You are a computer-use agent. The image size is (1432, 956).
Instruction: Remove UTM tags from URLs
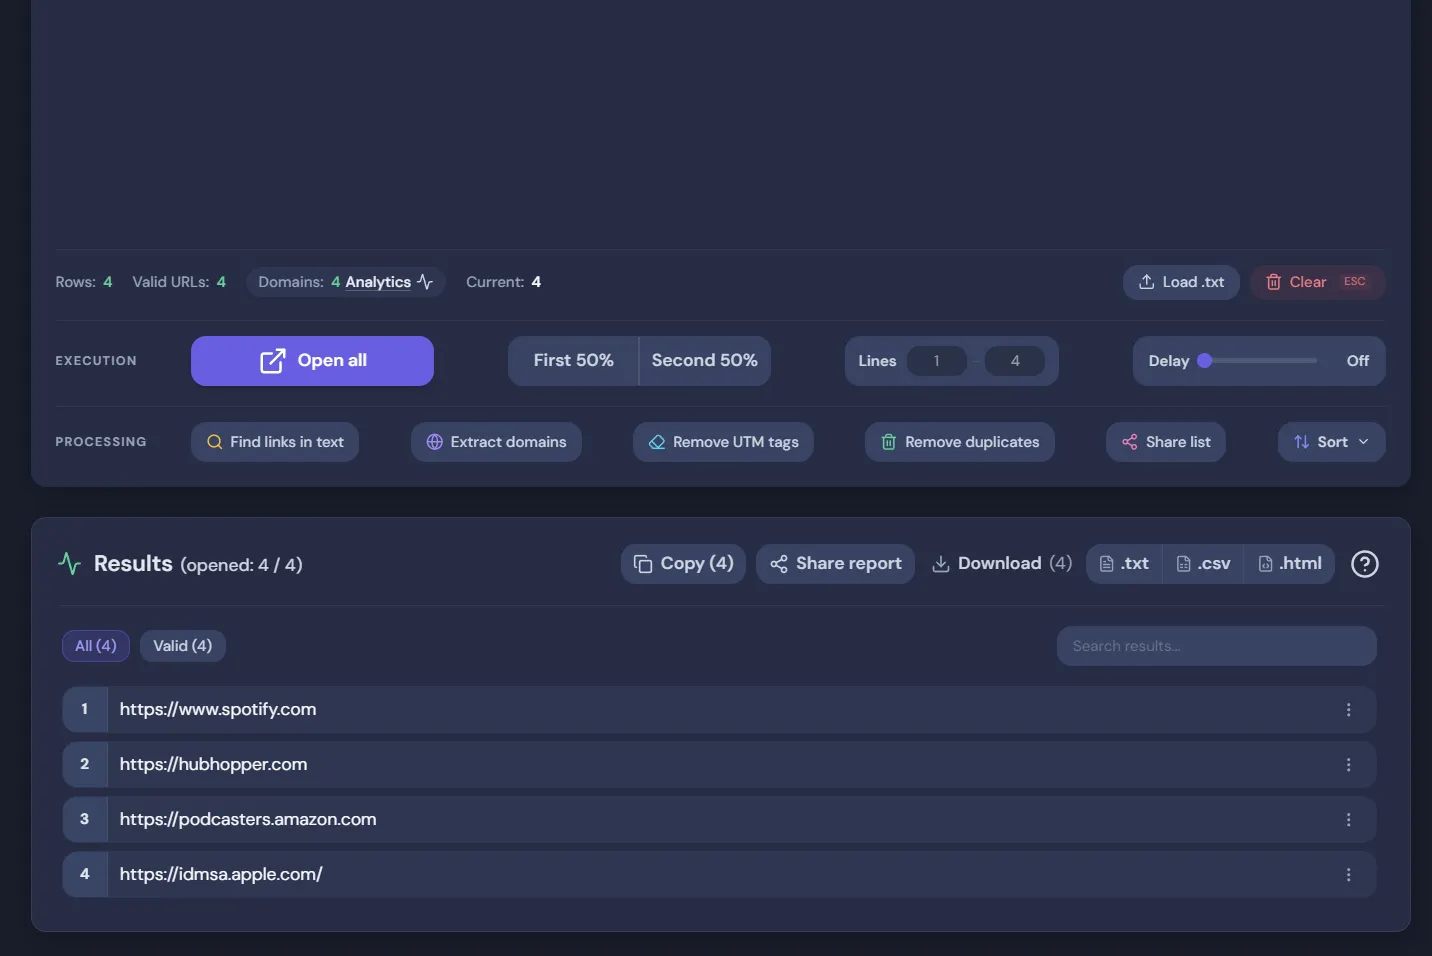click(723, 442)
